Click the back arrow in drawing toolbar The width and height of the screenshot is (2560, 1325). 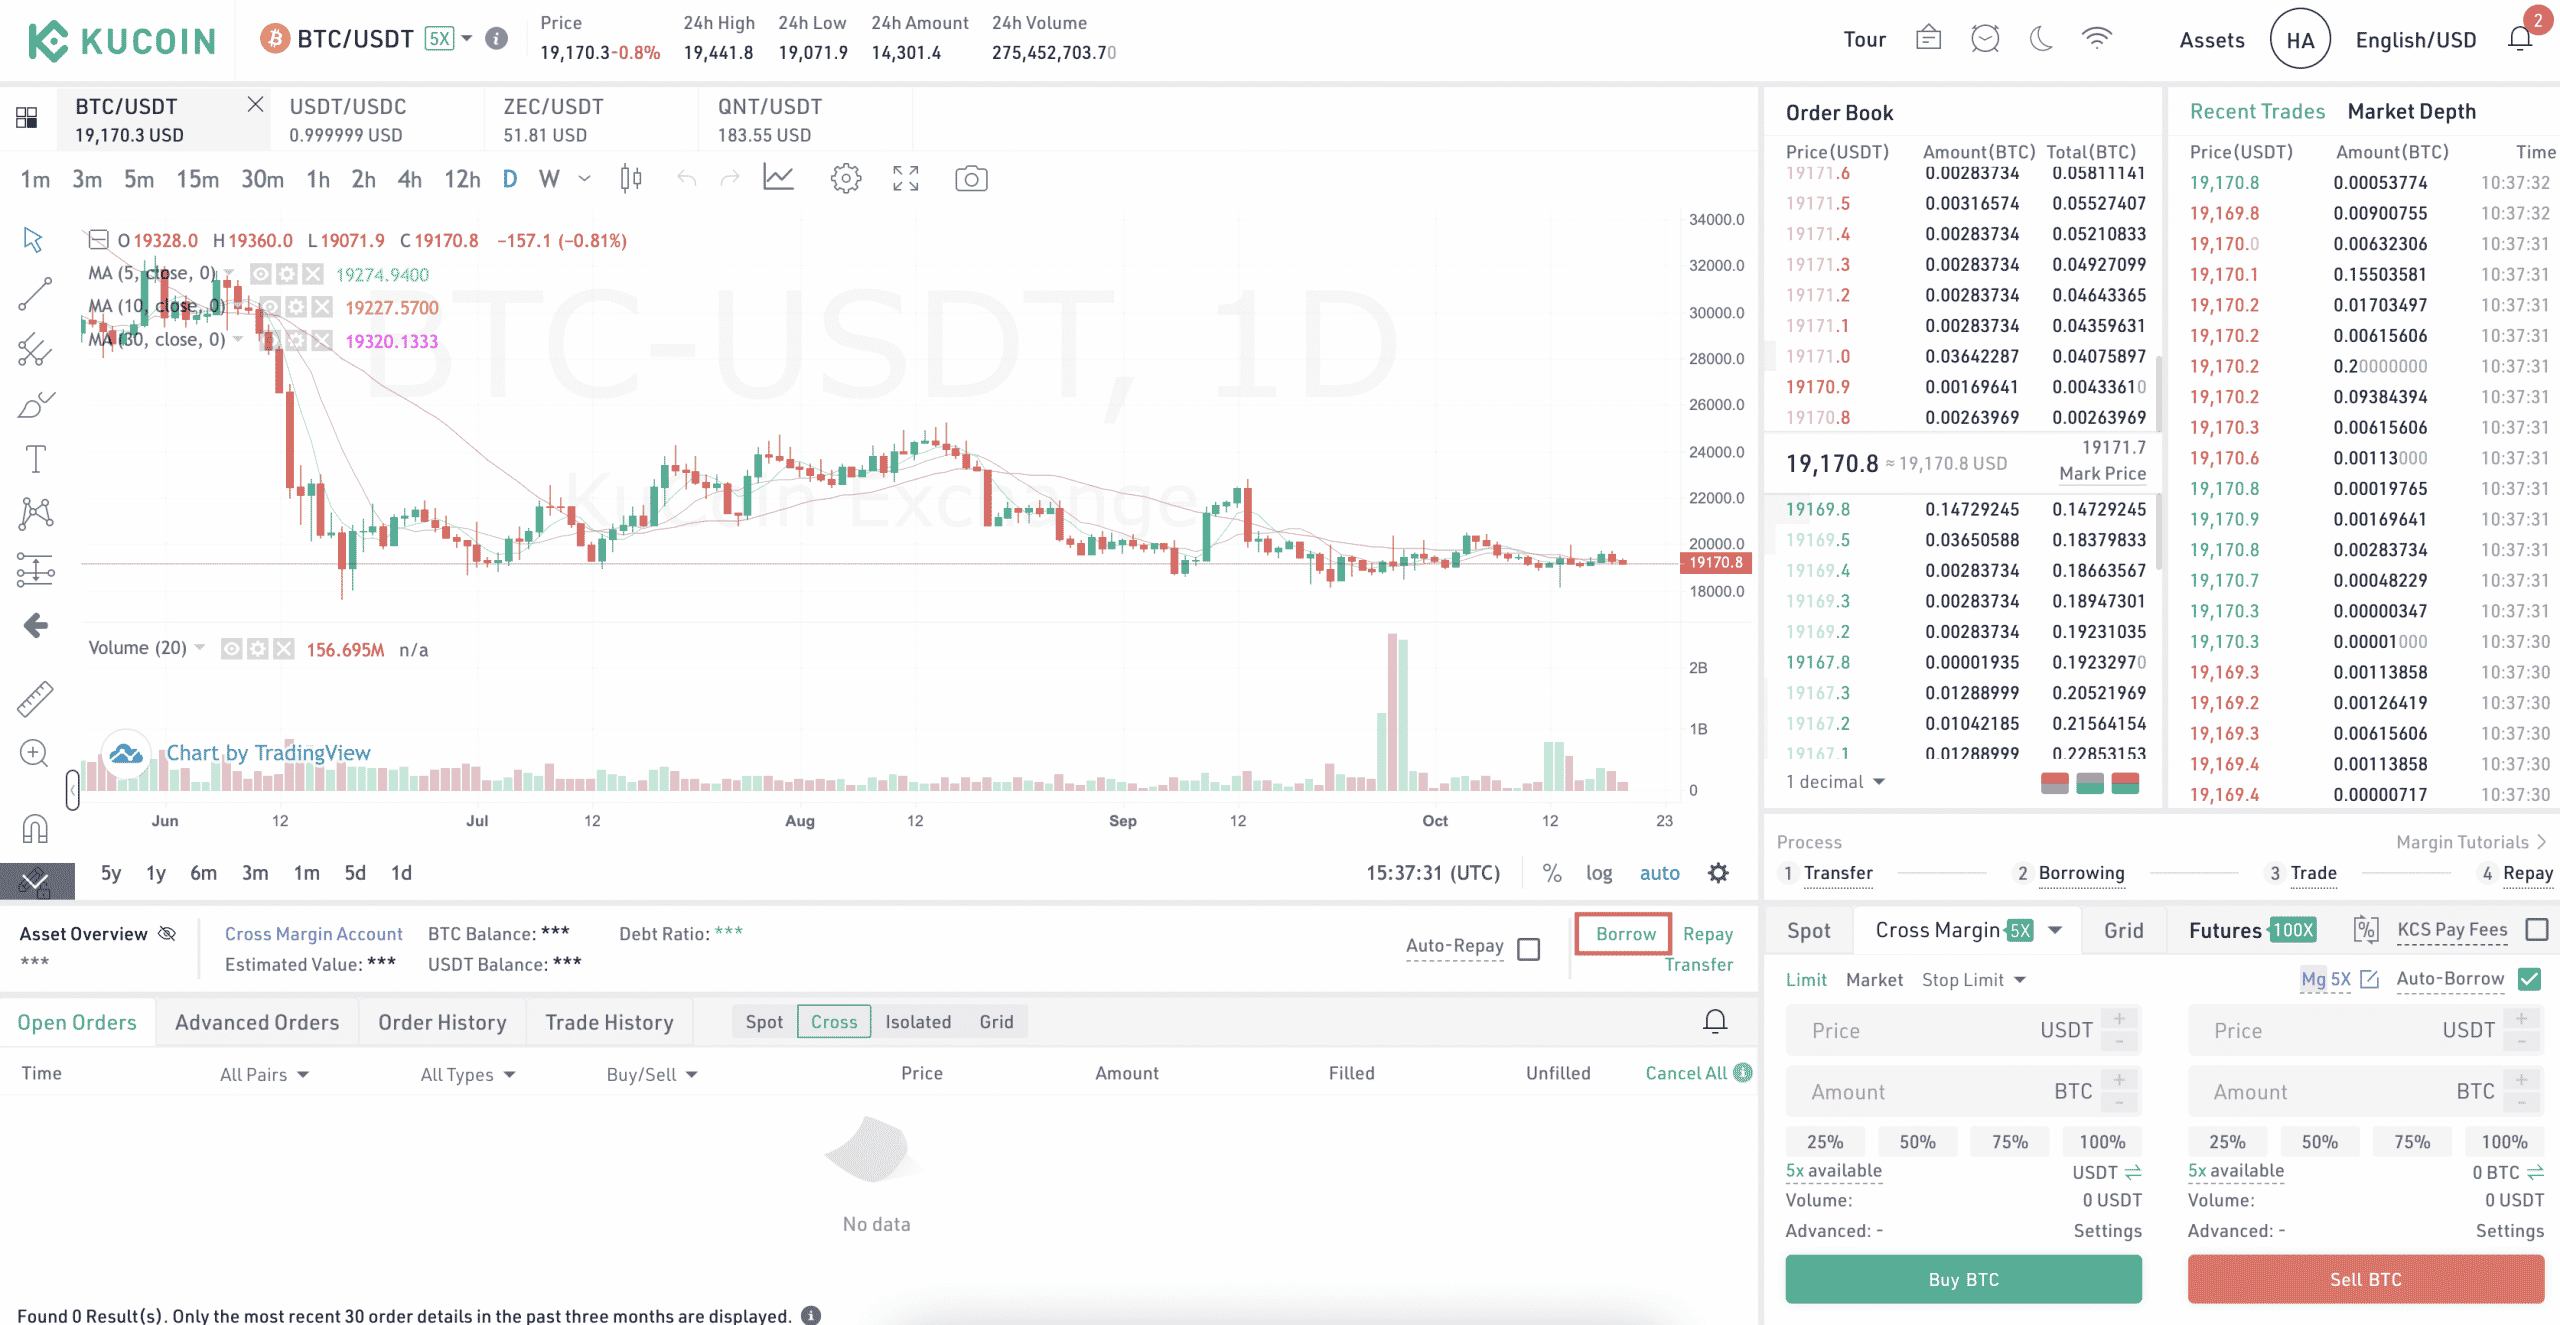[35, 626]
